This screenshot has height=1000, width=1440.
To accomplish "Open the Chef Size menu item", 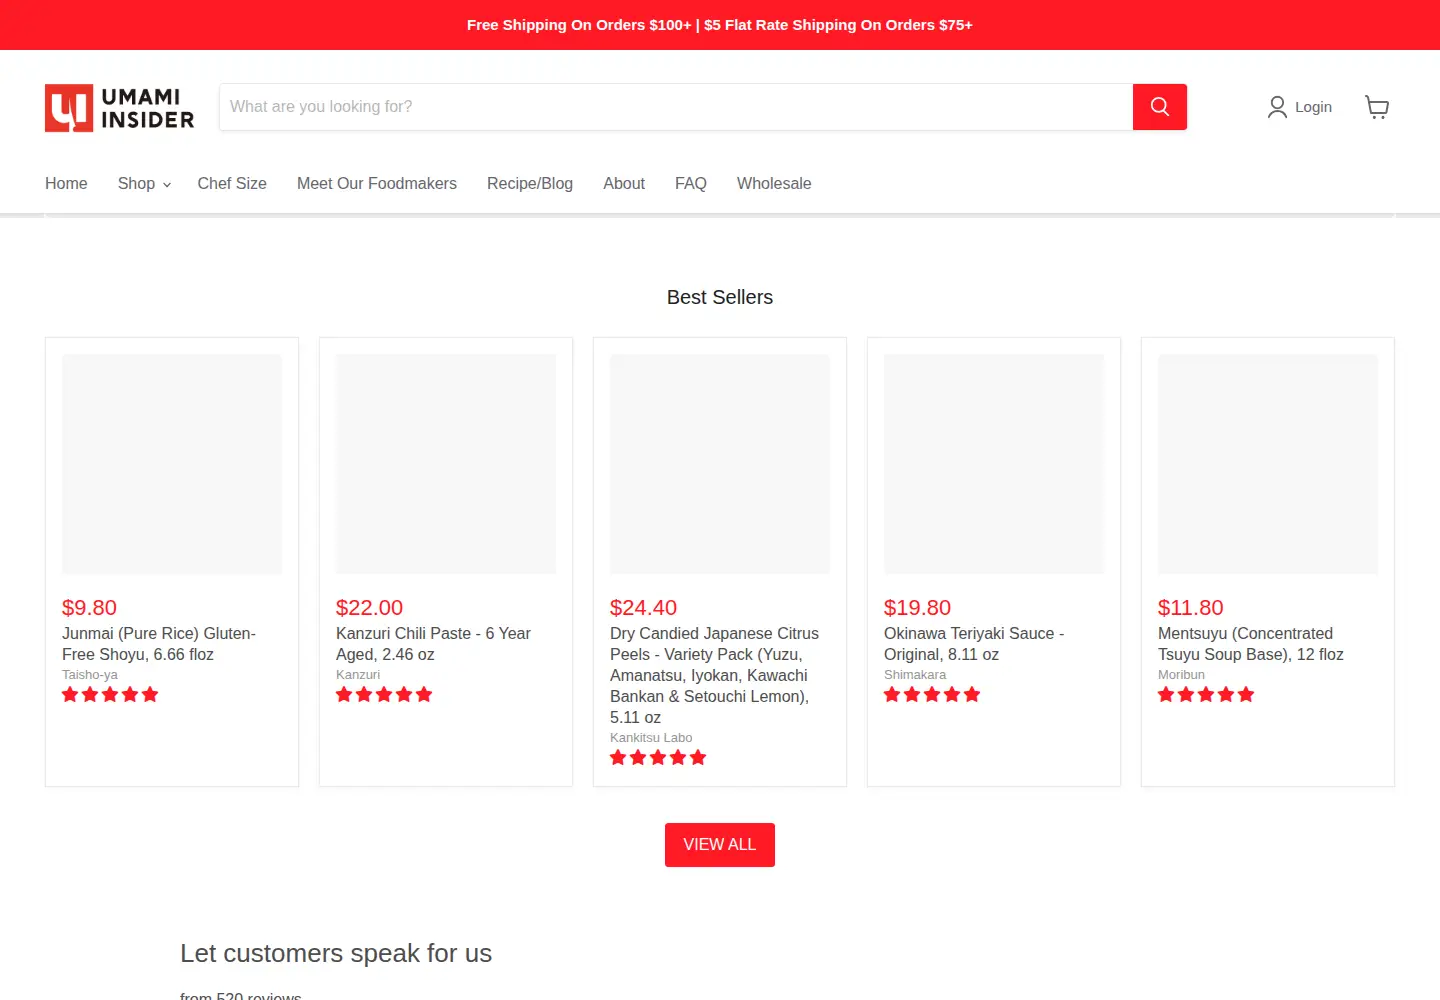I will (232, 184).
